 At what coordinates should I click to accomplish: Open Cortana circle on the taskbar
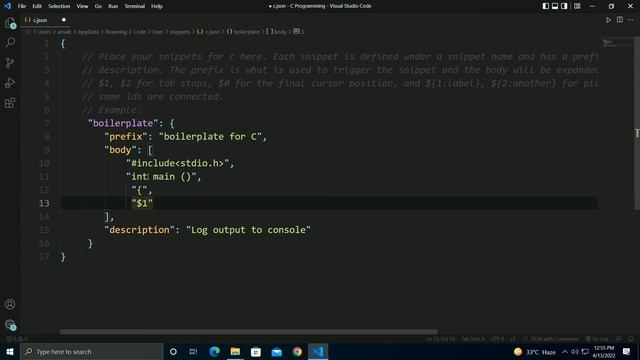173,352
